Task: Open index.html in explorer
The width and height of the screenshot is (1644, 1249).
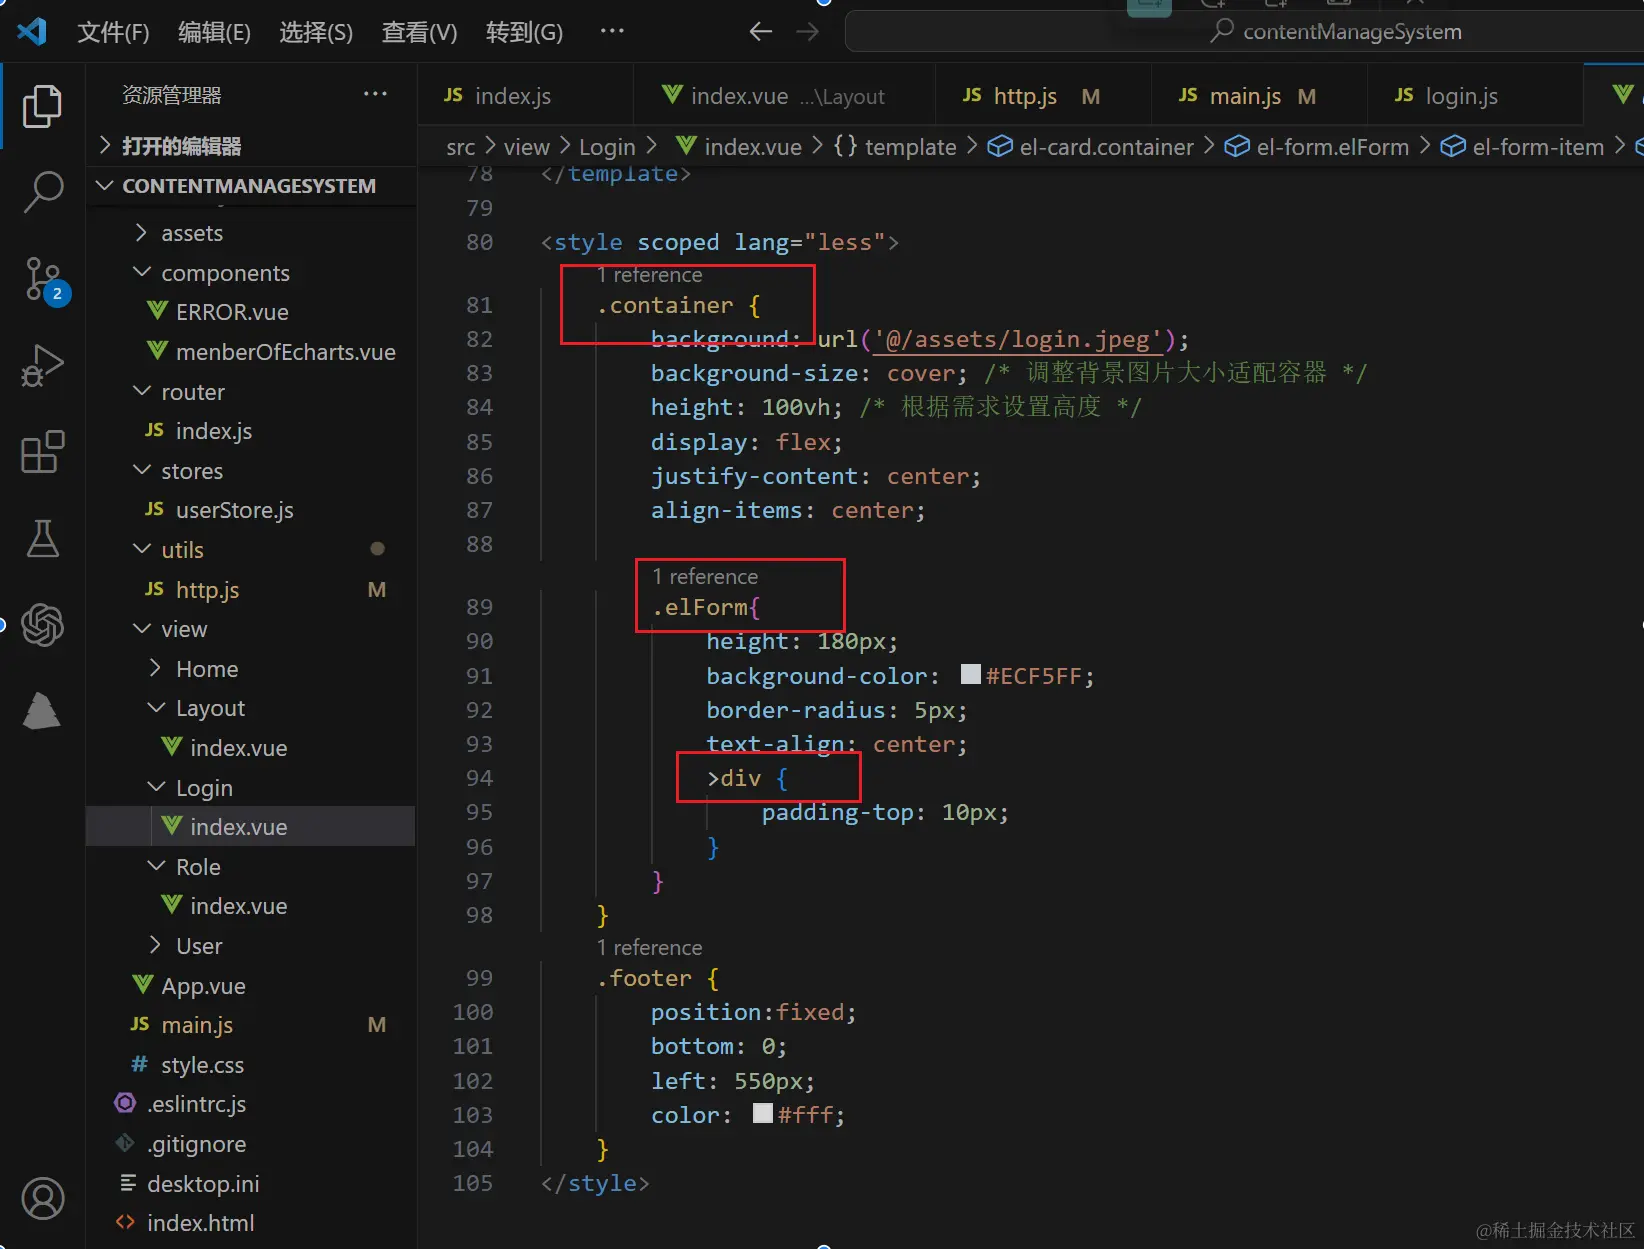Action: 251,1223
